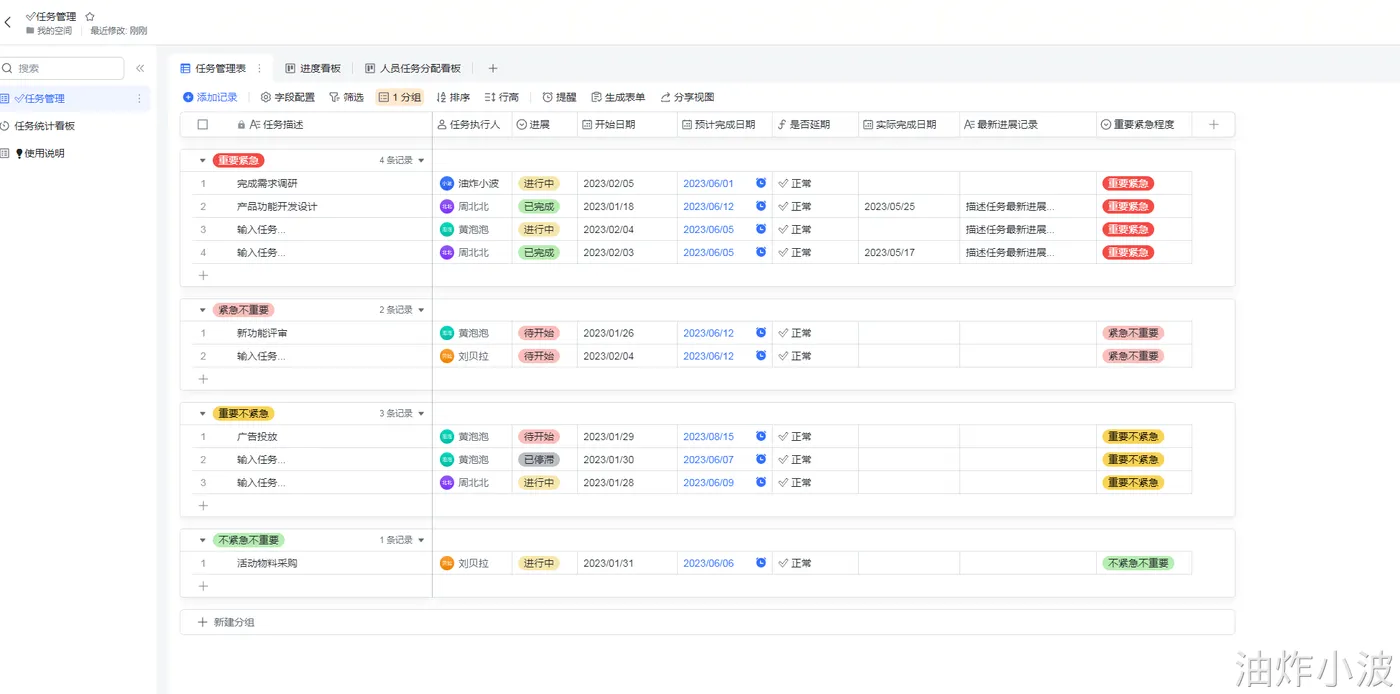Click 生成表单 to generate a form
Image resolution: width=1400 pixels, height=694 pixels.
618,97
